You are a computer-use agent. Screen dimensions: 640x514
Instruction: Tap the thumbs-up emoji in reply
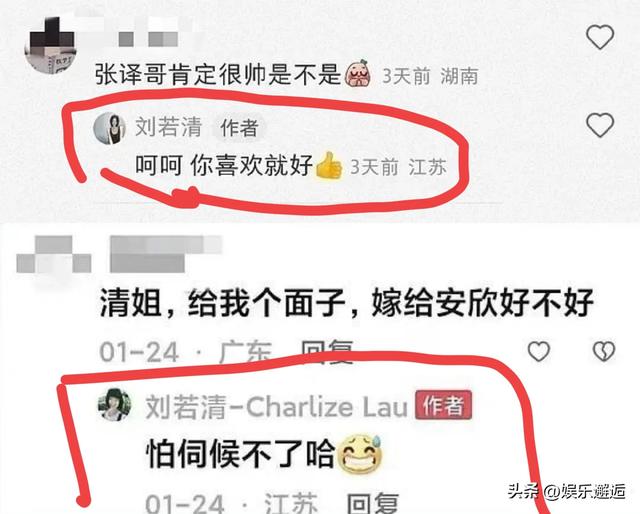click(329, 165)
